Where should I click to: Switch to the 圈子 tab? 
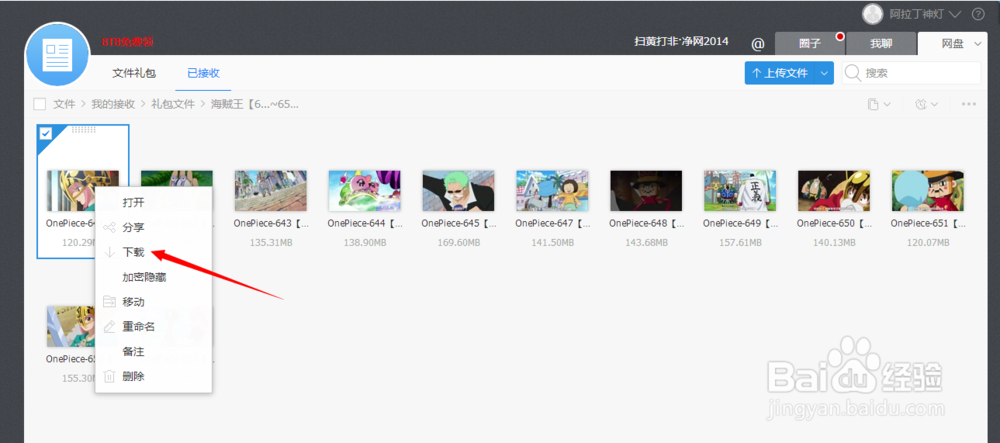pyautogui.click(x=809, y=44)
